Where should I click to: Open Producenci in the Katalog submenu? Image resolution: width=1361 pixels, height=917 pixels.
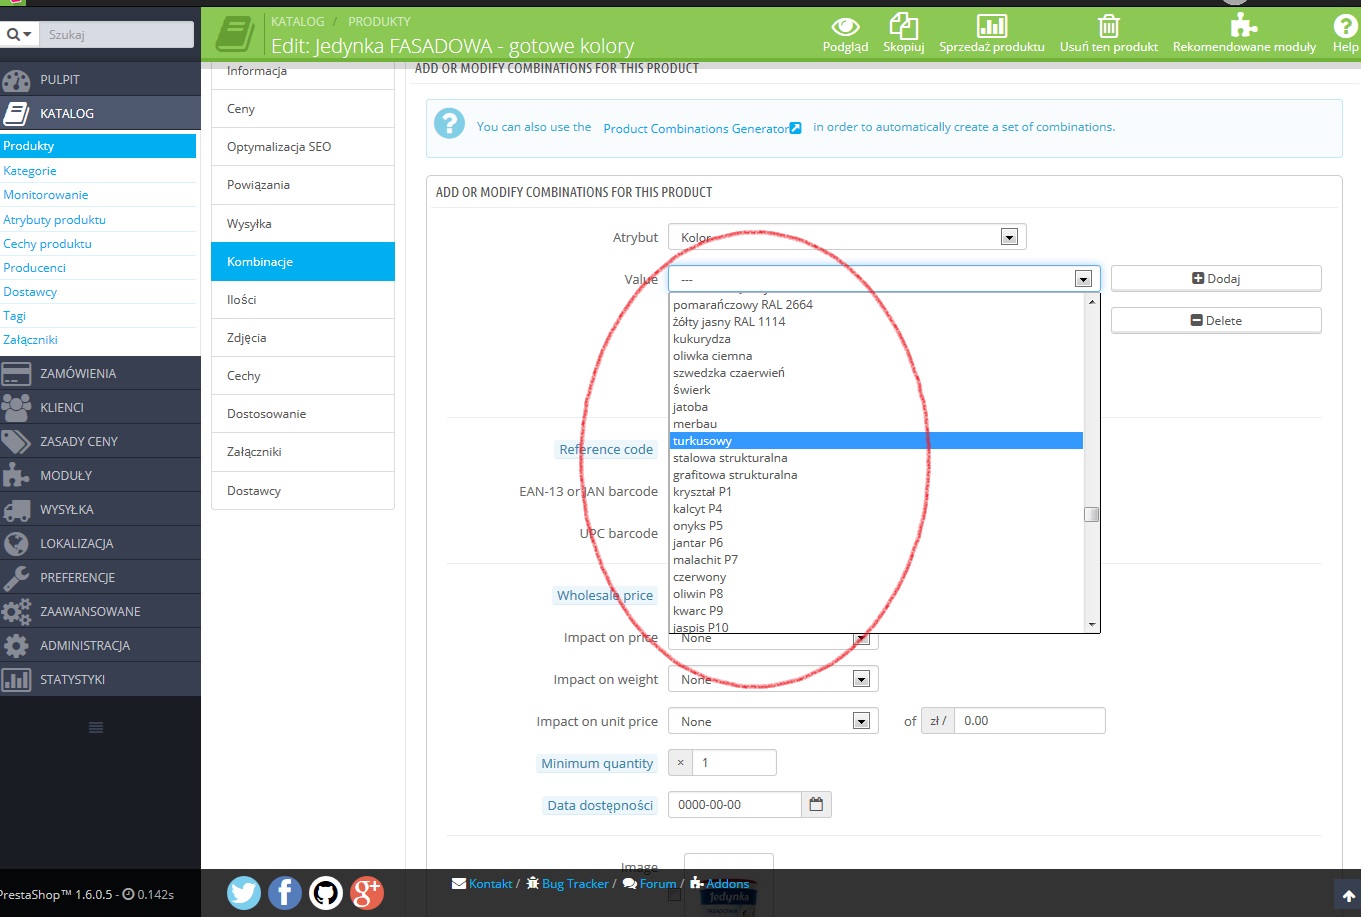coord(35,268)
